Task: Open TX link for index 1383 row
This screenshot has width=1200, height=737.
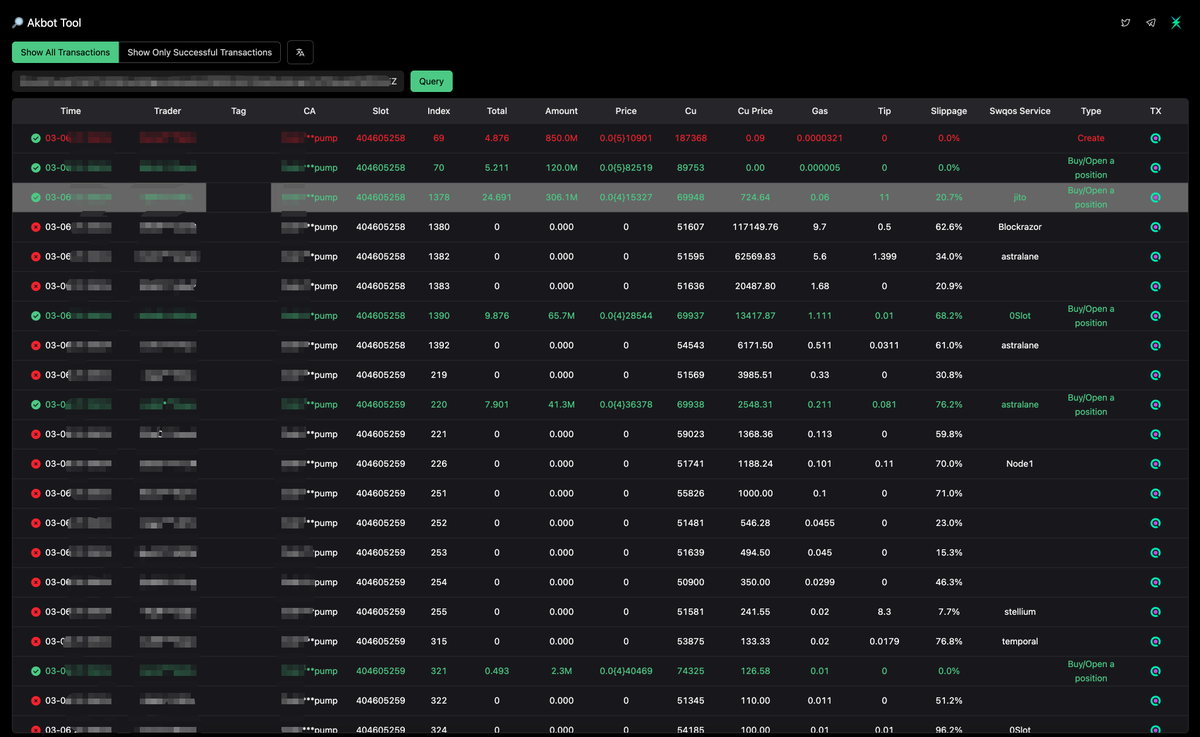Action: (1155, 286)
